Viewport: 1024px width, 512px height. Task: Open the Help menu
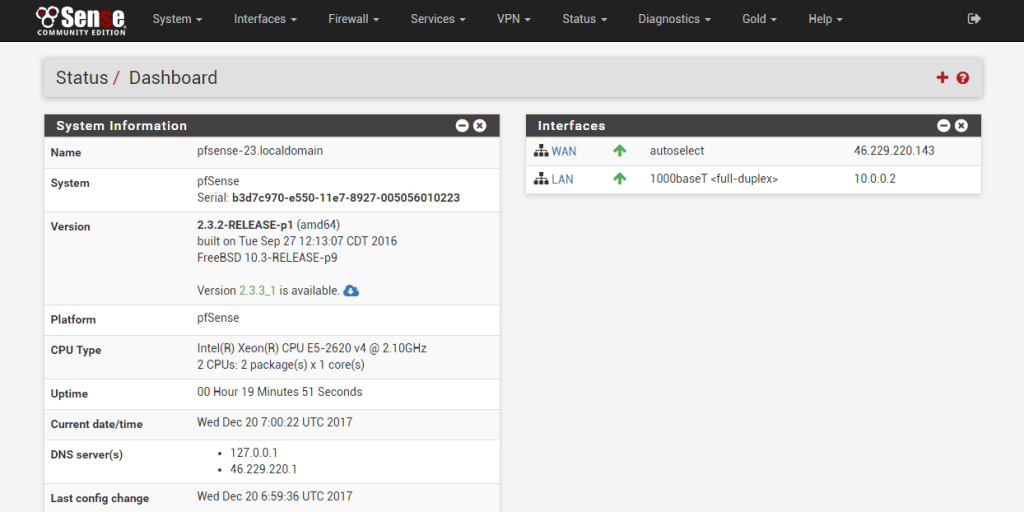pyautogui.click(x=825, y=20)
